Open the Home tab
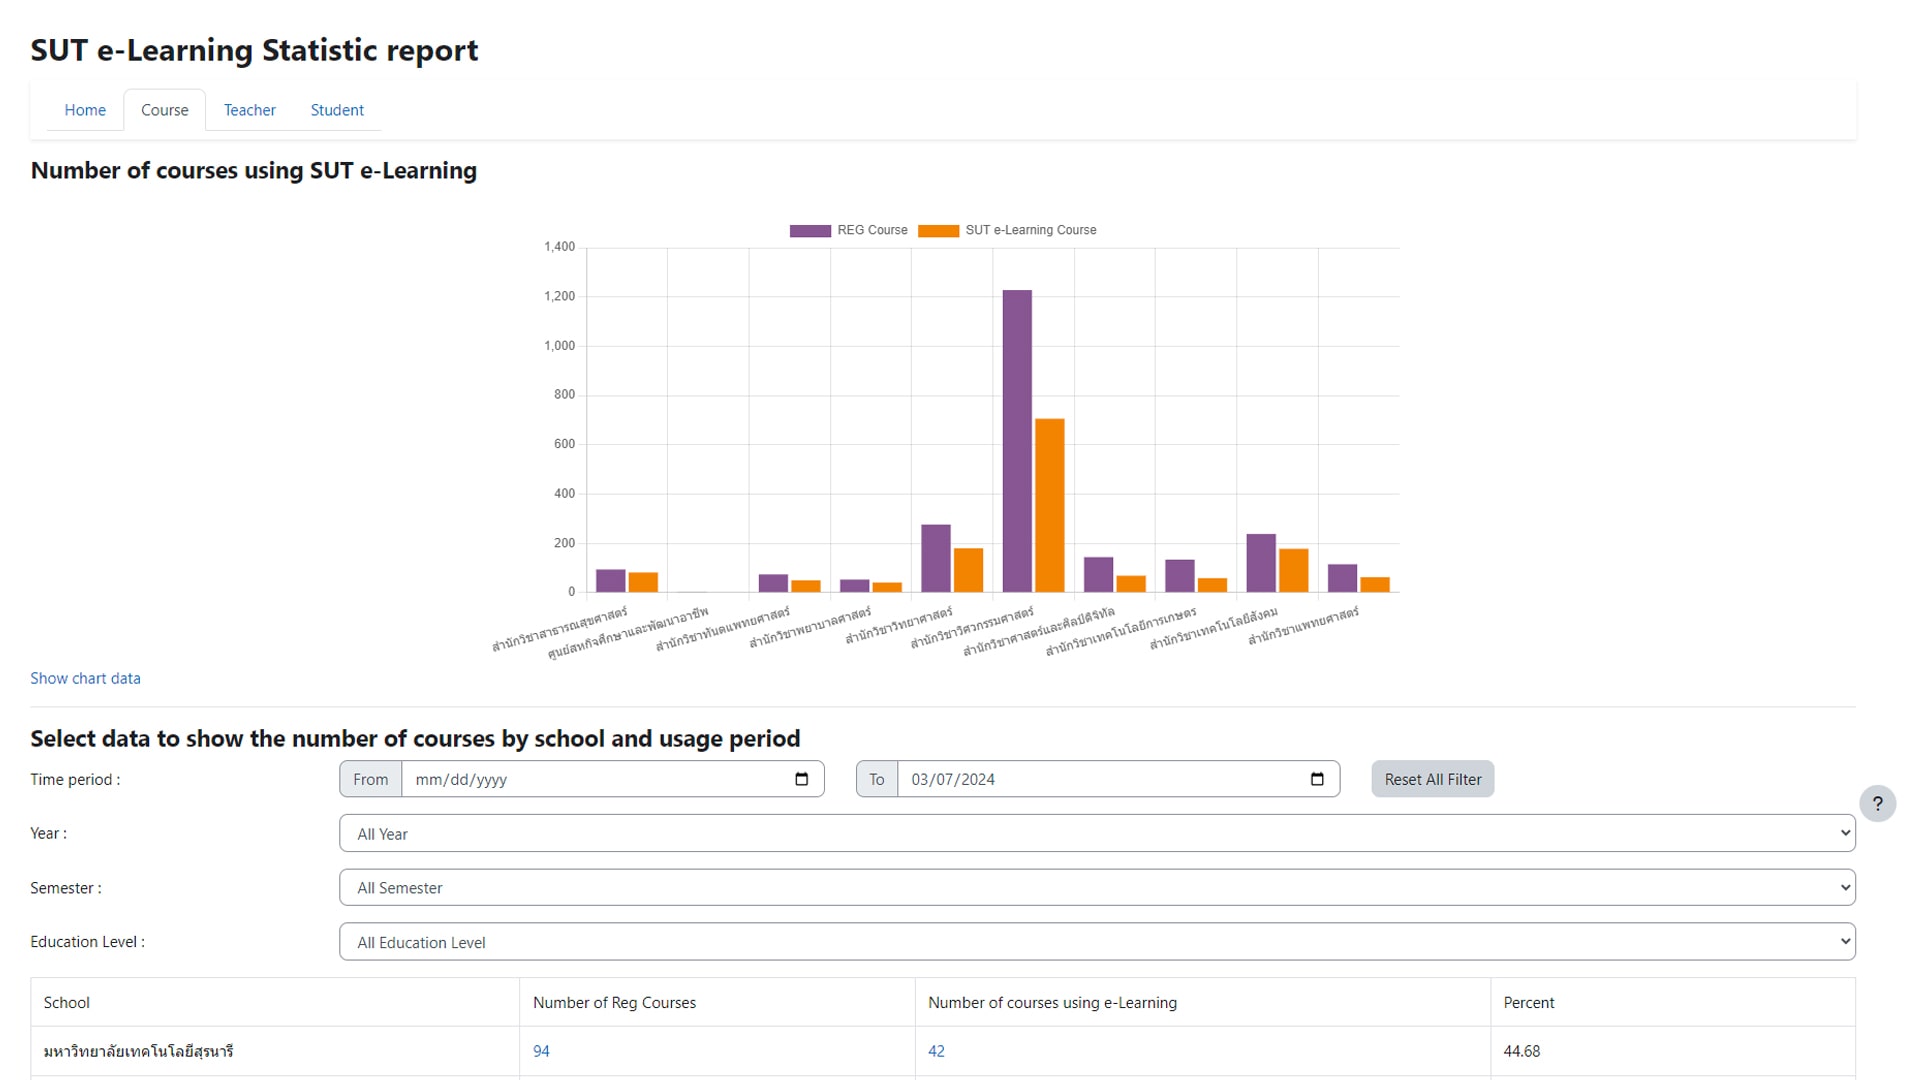The width and height of the screenshot is (1920, 1080). pyautogui.click(x=85, y=110)
